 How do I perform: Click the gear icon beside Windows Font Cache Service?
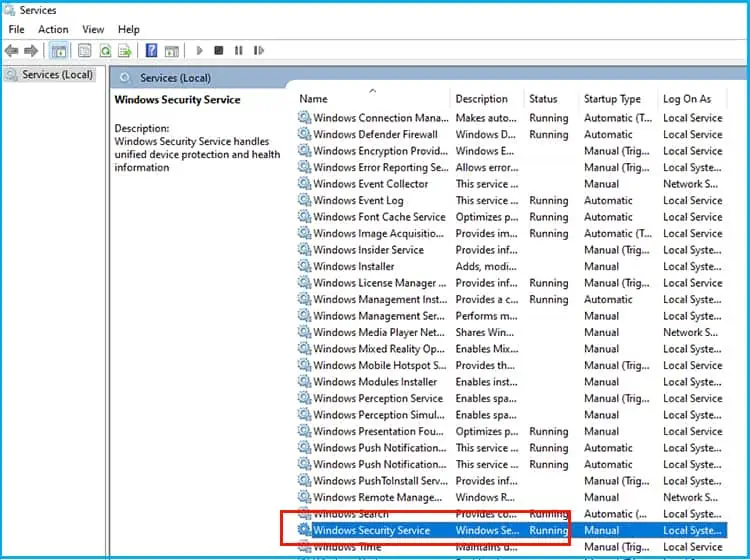pos(304,216)
